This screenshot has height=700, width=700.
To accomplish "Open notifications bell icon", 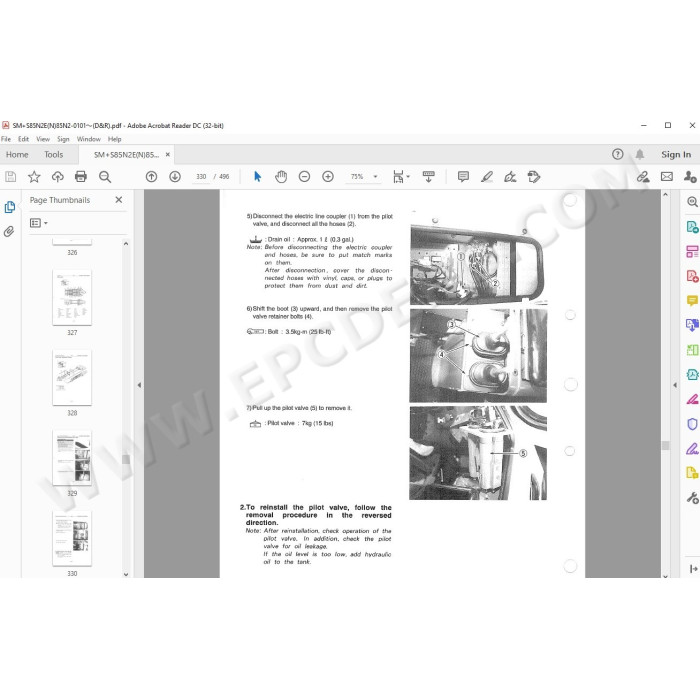I will click(x=640, y=154).
